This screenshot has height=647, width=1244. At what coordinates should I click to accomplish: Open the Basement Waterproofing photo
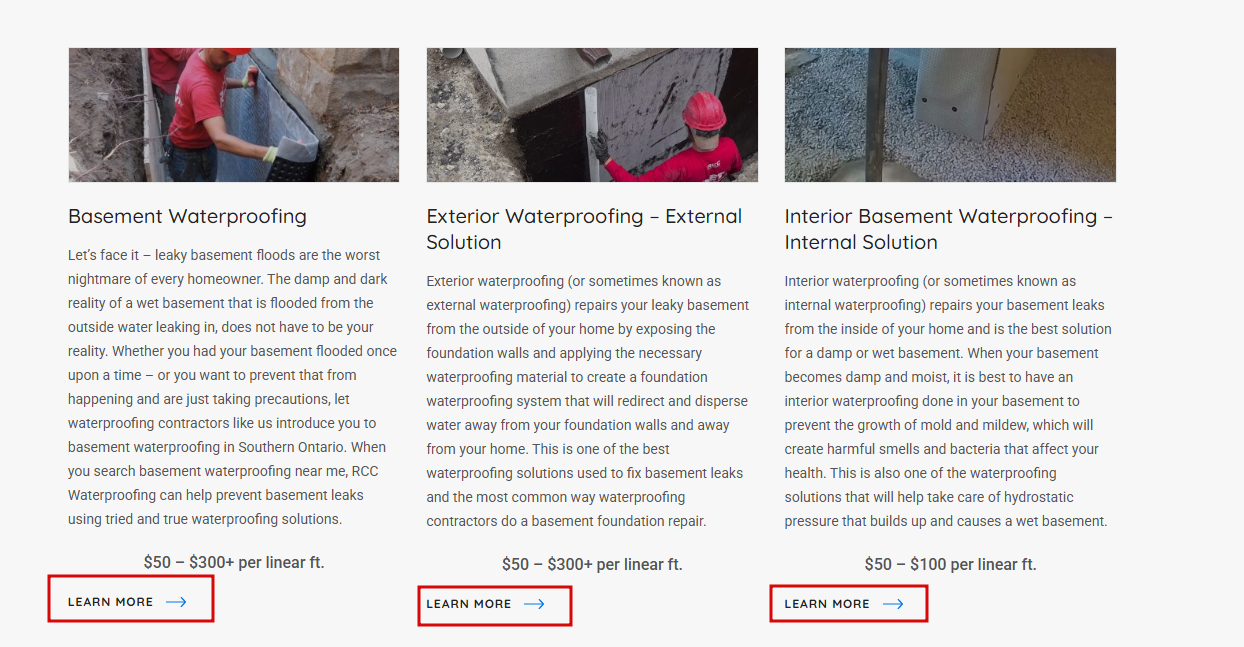pos(233,115)
